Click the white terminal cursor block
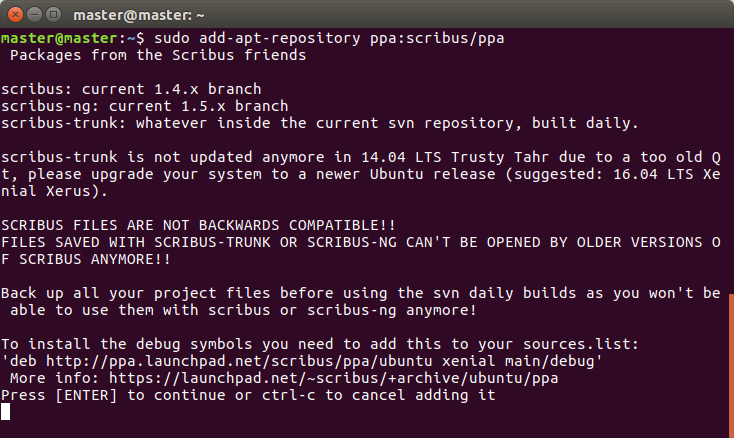Viewport: 734px width, 438px height. (6, 411)
